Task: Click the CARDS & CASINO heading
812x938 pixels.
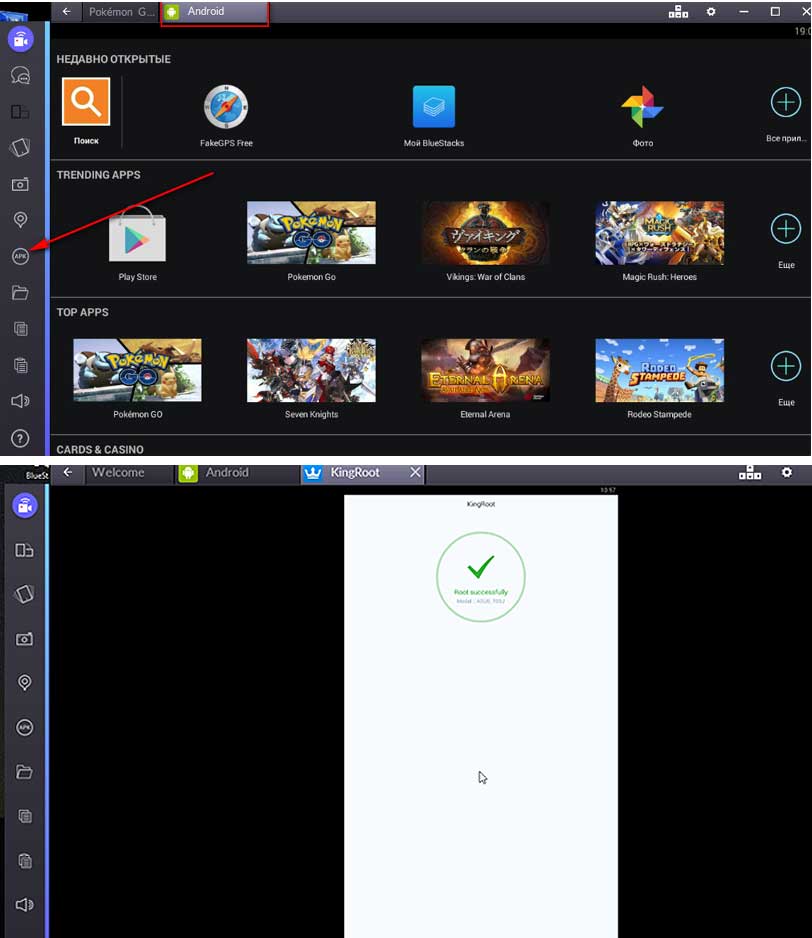Action: click(x=100, y=449)
